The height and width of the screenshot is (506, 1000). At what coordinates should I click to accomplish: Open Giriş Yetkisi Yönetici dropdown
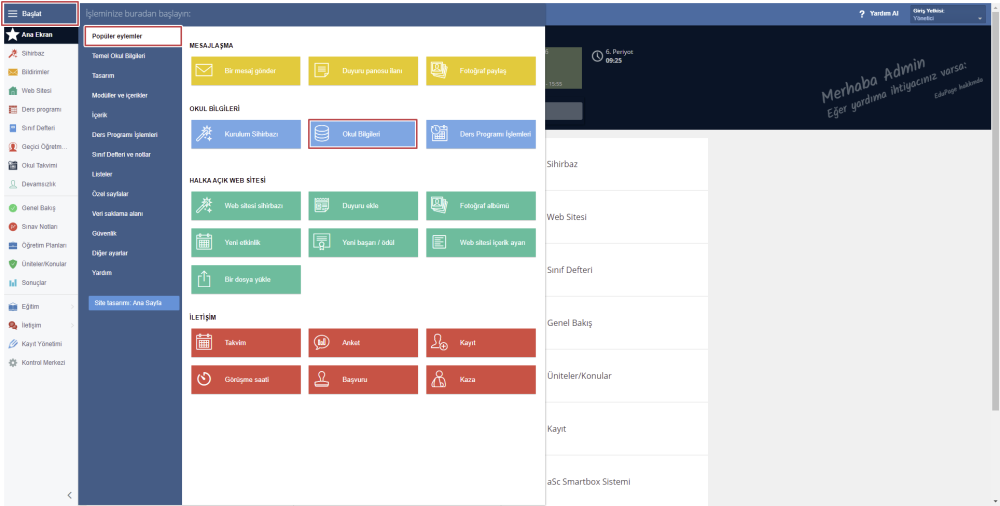click(x=948, y=15)
